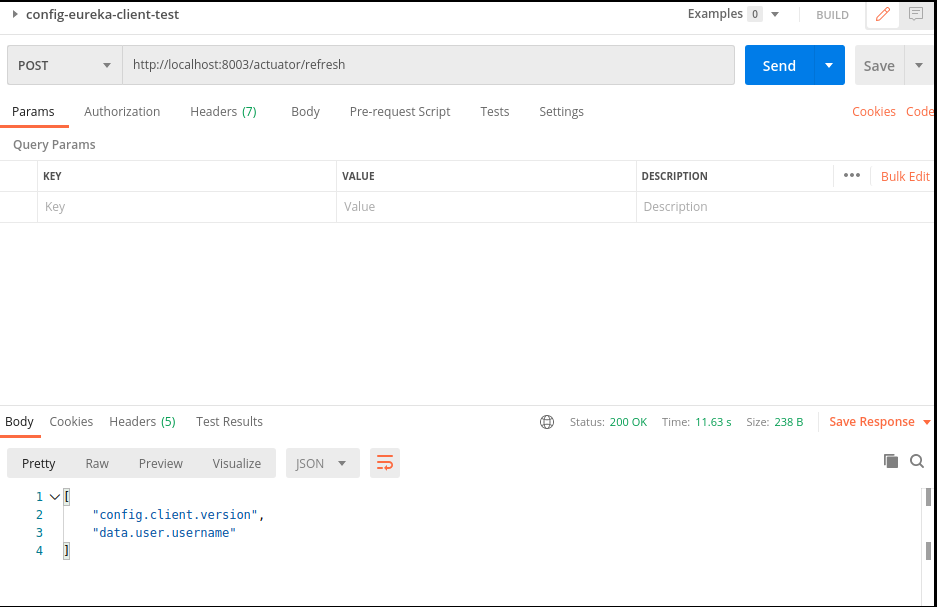Open the Send options dropdown arrow

[x=829, y=65]
